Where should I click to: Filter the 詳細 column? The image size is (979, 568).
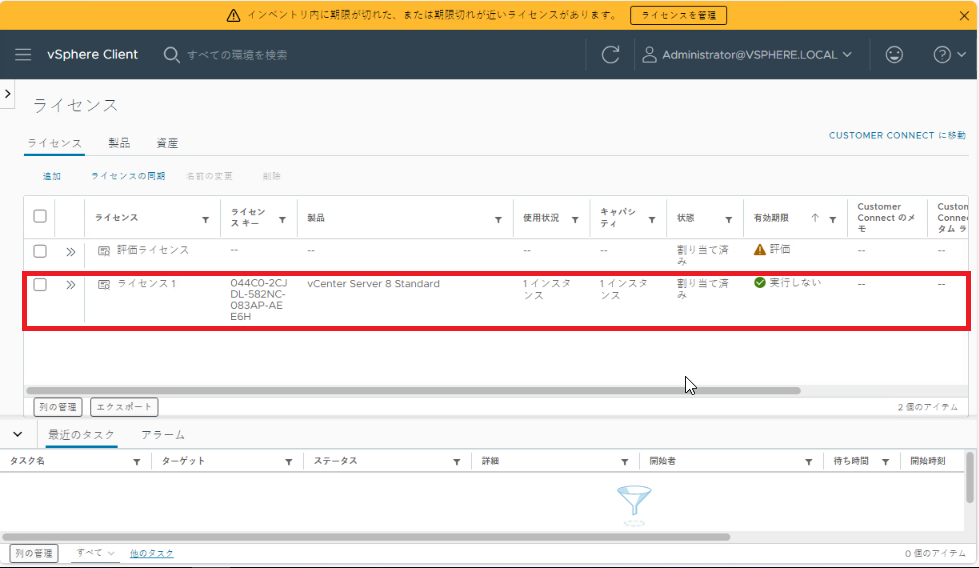tap(624, 462)
